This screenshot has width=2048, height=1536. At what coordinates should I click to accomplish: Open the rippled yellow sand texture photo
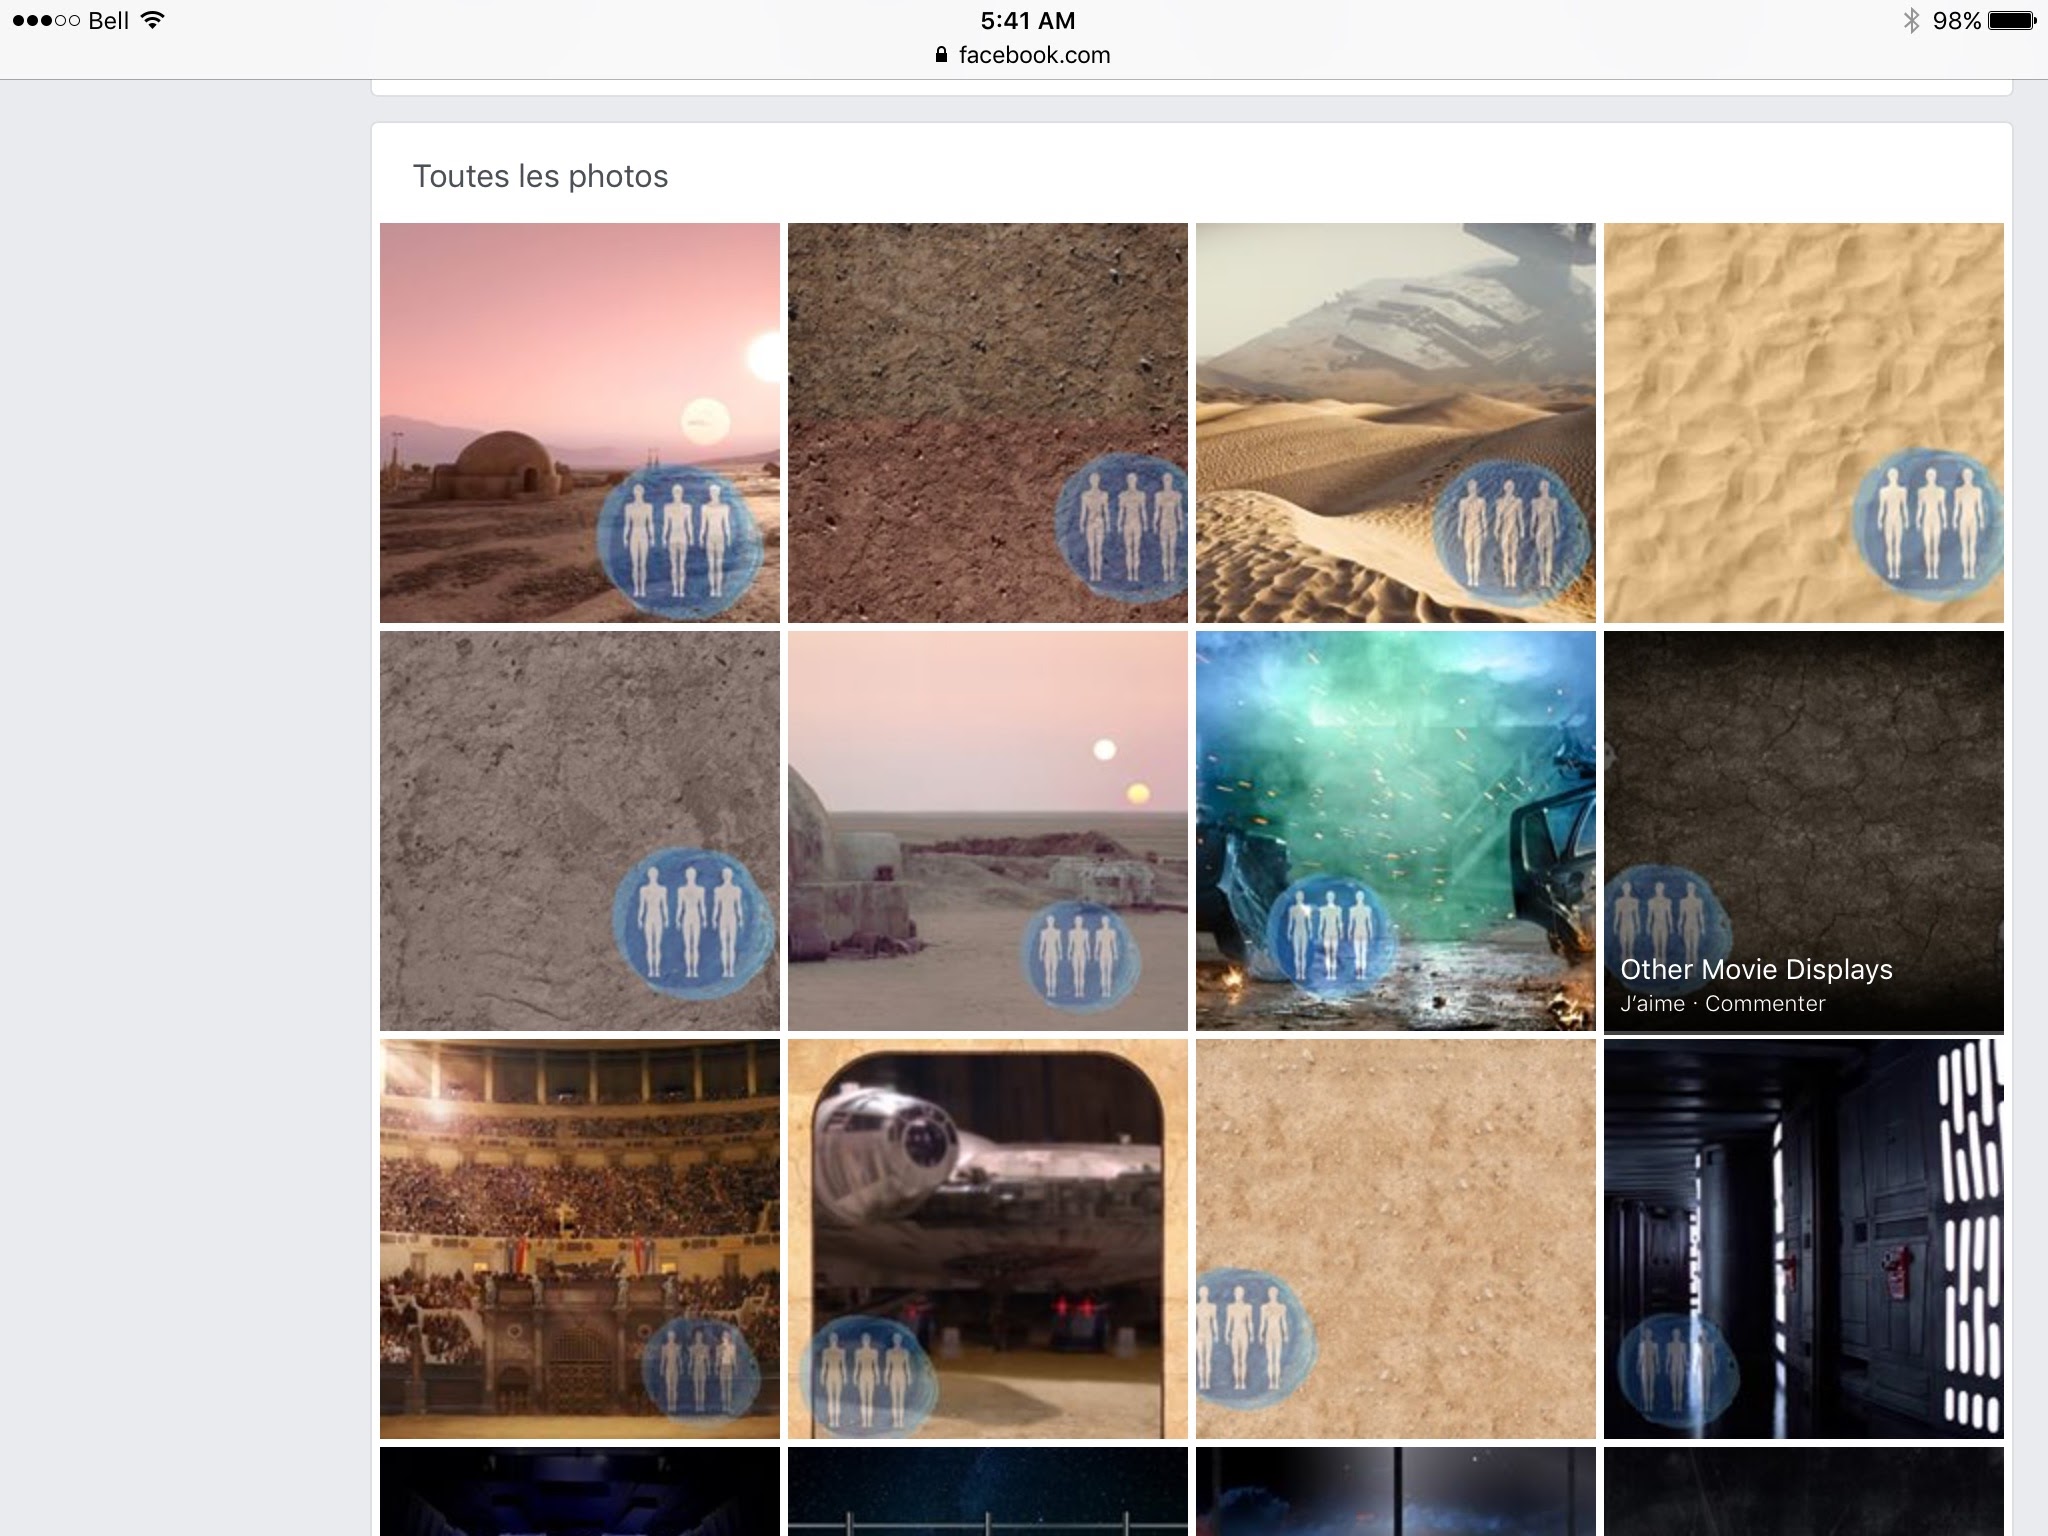click(1804, 423)
